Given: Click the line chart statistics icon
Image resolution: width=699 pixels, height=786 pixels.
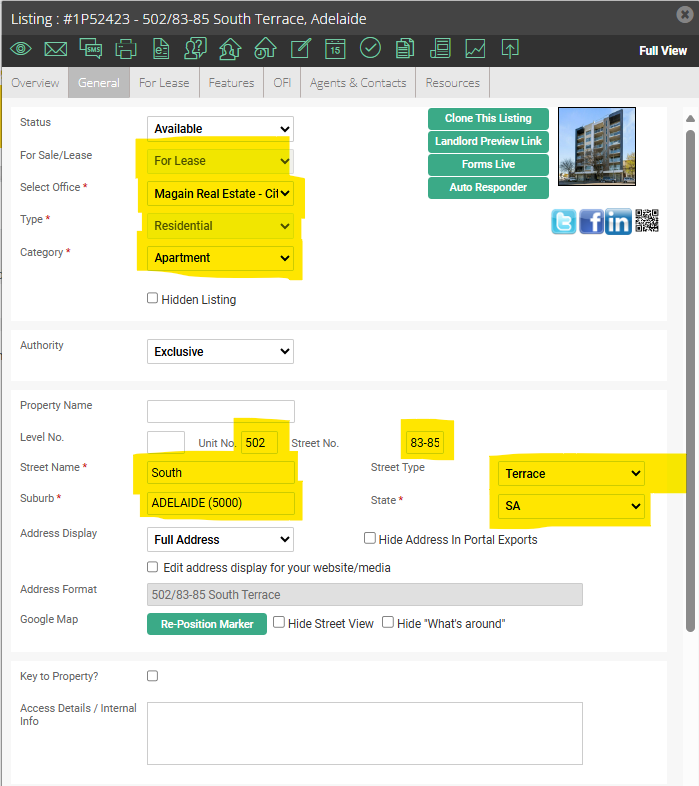Looking at the screenshot, I should tap(475, 48).
